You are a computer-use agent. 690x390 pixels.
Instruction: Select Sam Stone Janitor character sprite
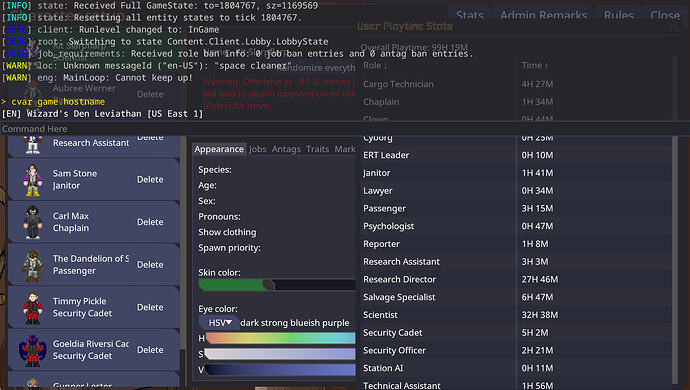coord(33,180)
